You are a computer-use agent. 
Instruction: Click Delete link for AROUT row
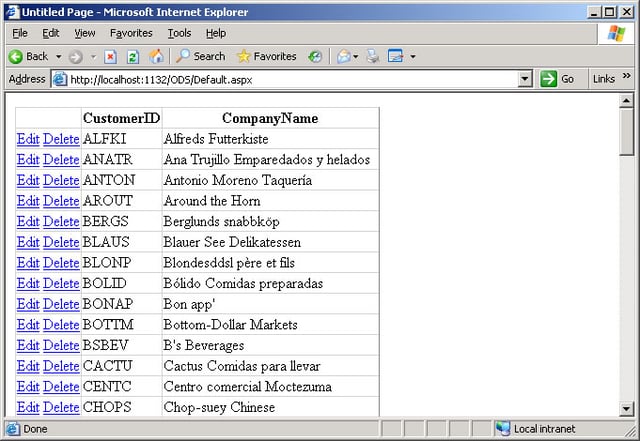pyautogui.click(x=61, y=201)
